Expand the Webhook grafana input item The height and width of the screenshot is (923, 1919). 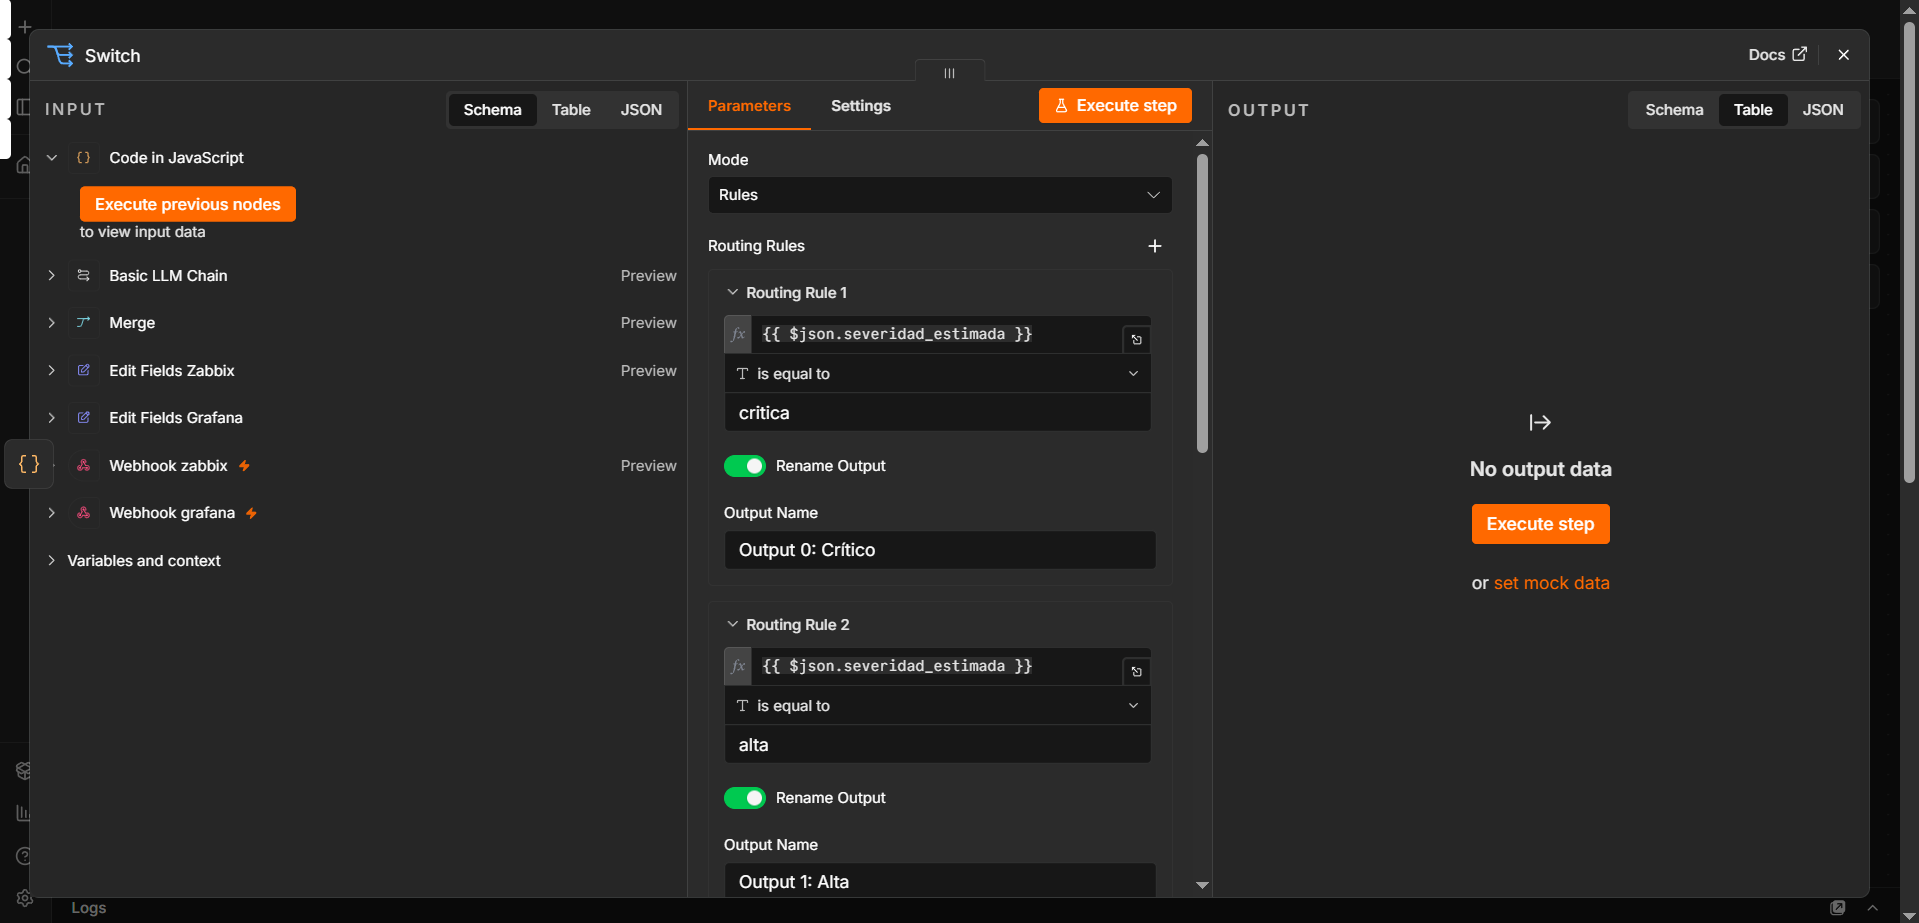click(52, 513)
